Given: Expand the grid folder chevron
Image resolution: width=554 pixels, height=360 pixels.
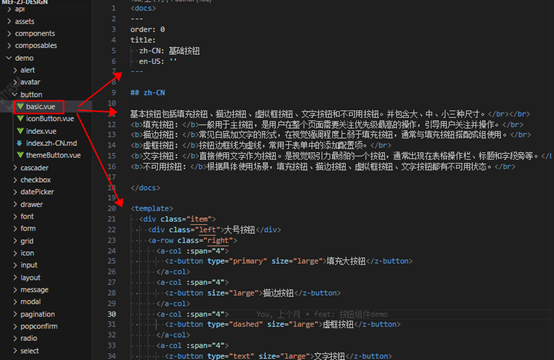Looking at the screenshot, I should tap(15, 241).
